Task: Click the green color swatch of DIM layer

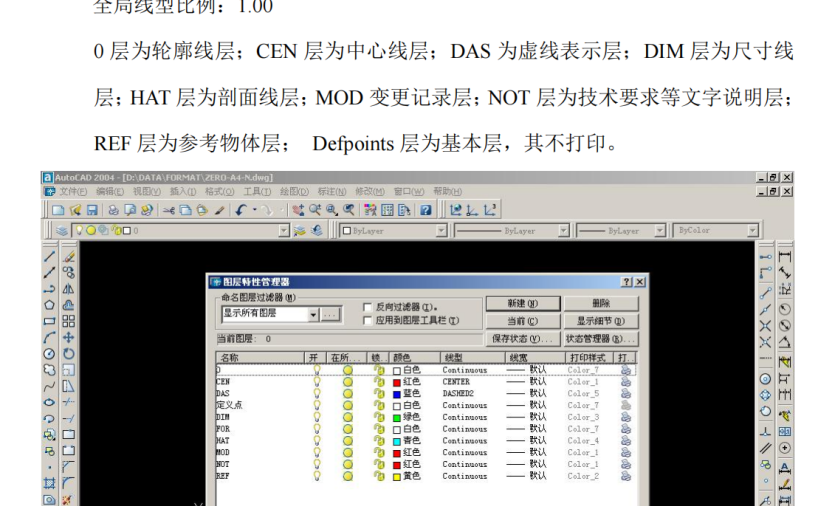Action: coord(397,417)
